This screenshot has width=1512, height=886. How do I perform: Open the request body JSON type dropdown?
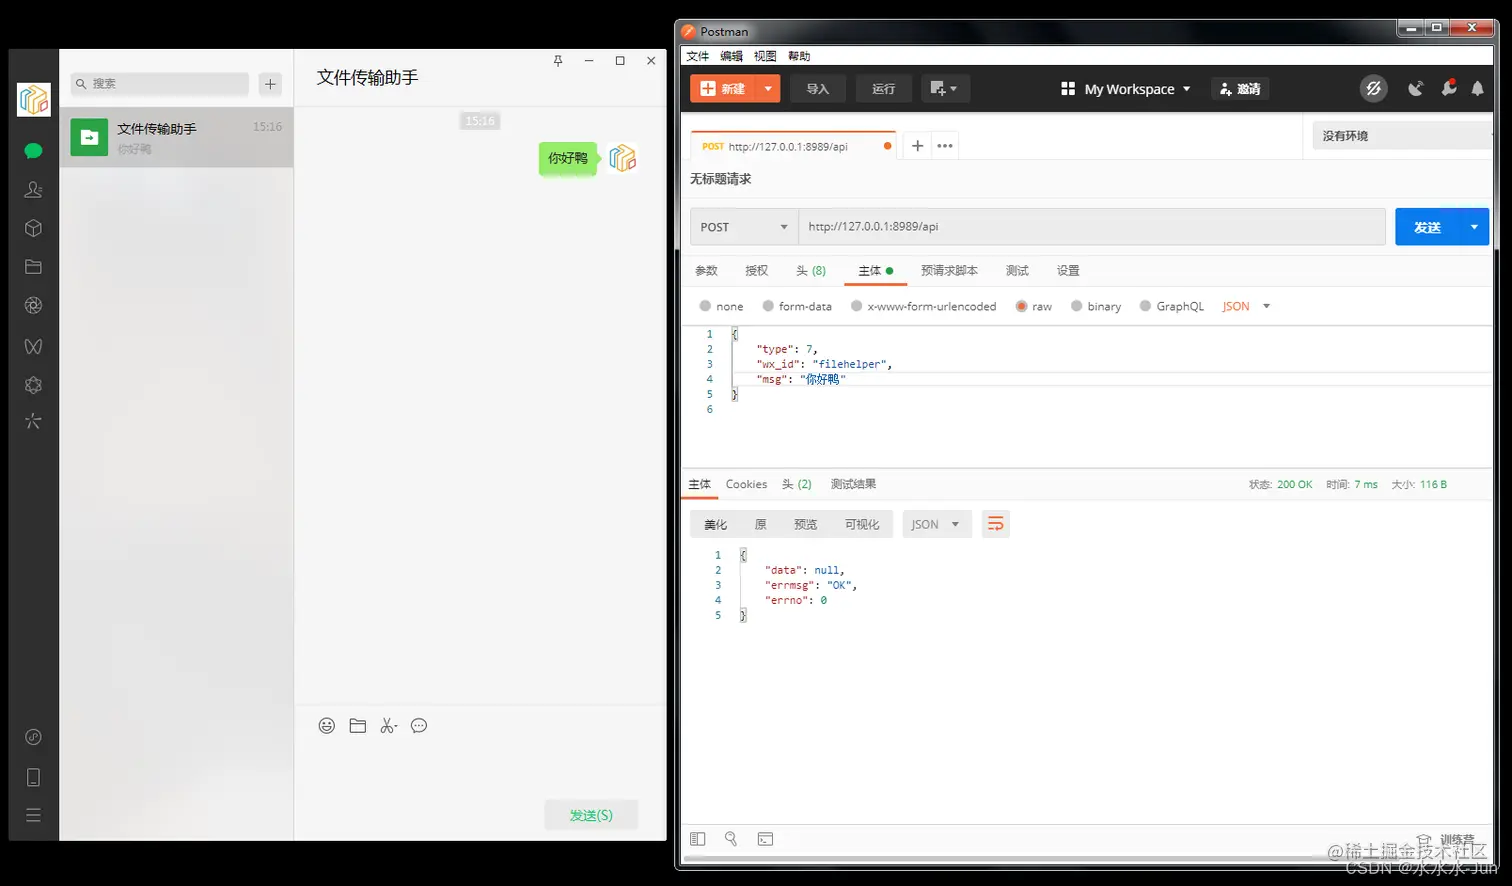(1246, 306)
